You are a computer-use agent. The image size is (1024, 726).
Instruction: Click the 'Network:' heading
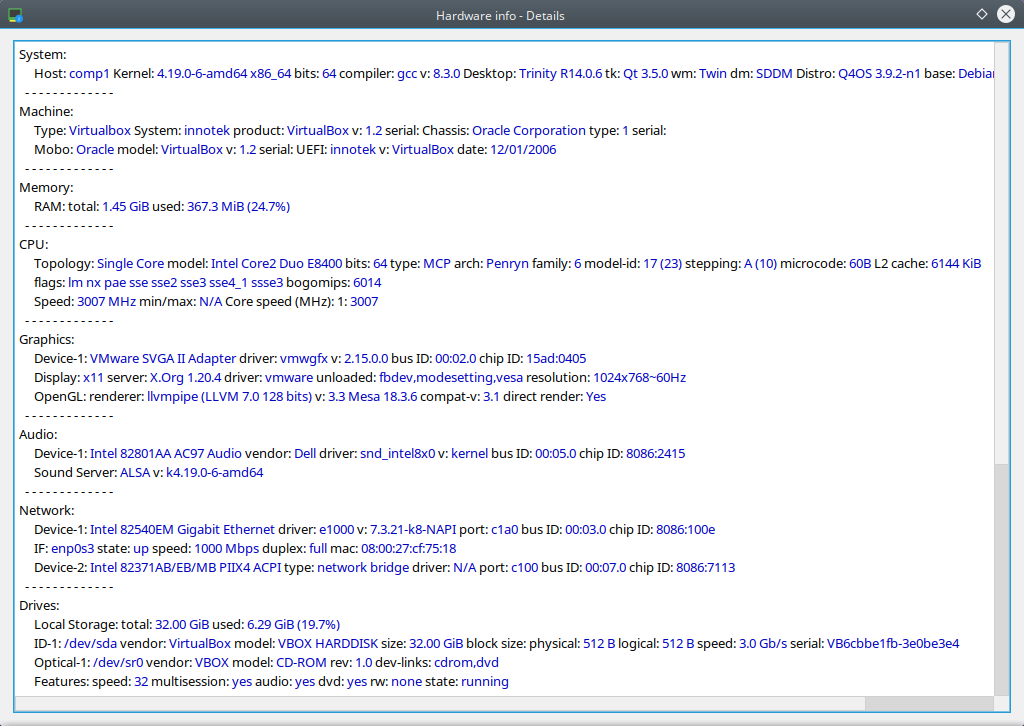(x=46, y=511)
